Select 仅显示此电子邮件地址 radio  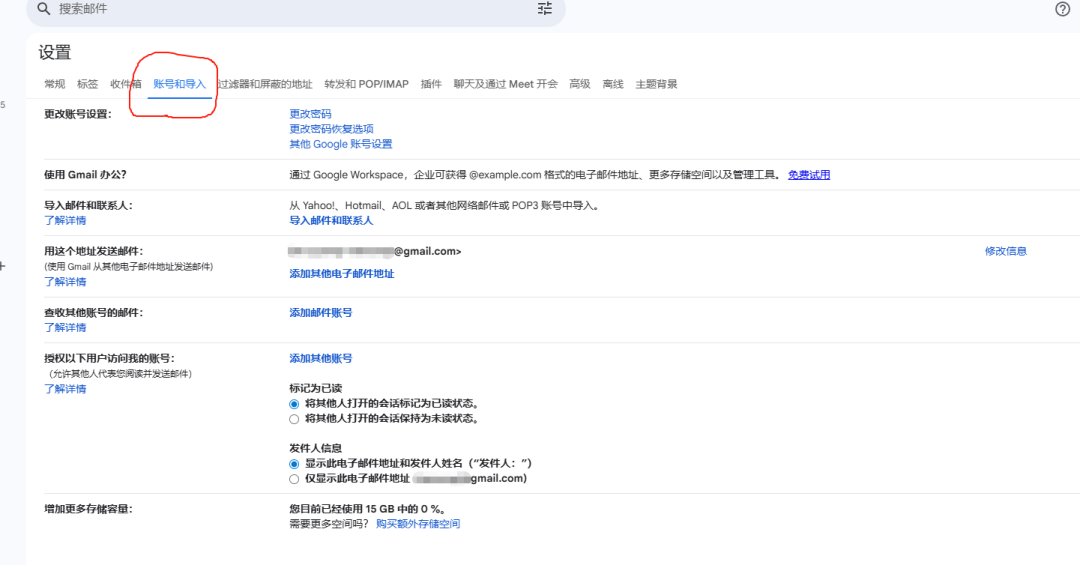(x=294, y=480)
